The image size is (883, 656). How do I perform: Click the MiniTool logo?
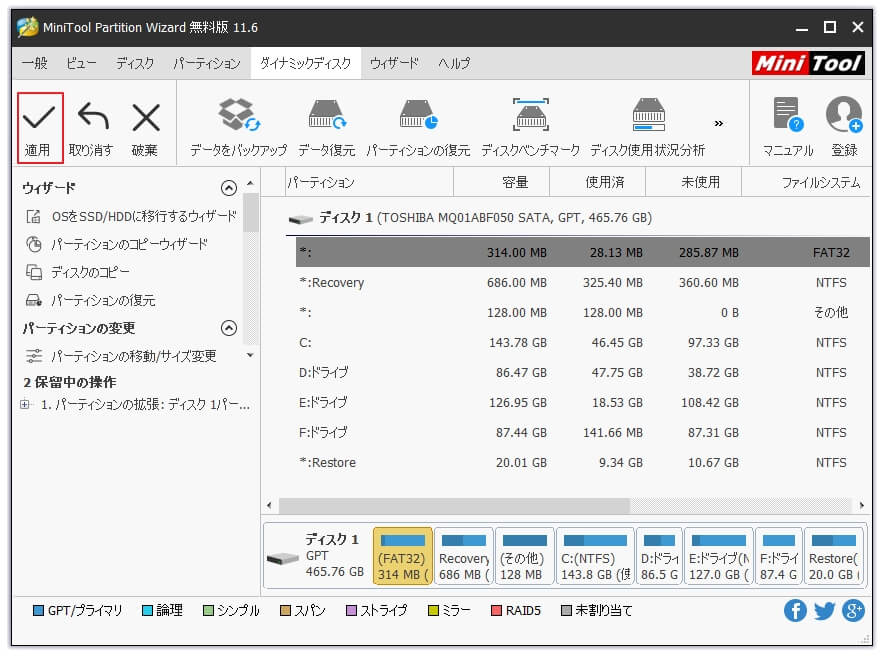click(x=808, y=63)
